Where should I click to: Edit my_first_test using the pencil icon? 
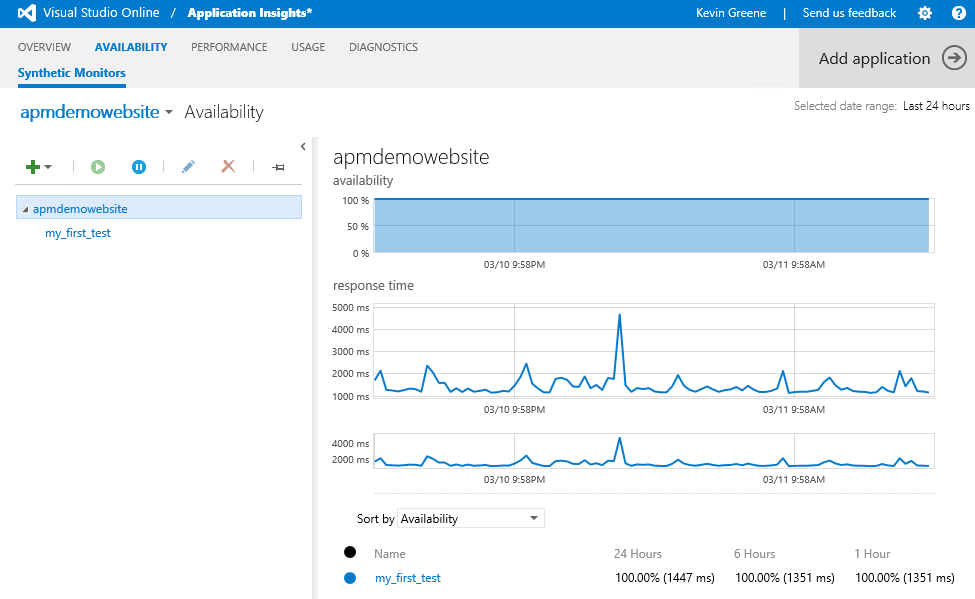pyautogui.click(x=188, y=166)
